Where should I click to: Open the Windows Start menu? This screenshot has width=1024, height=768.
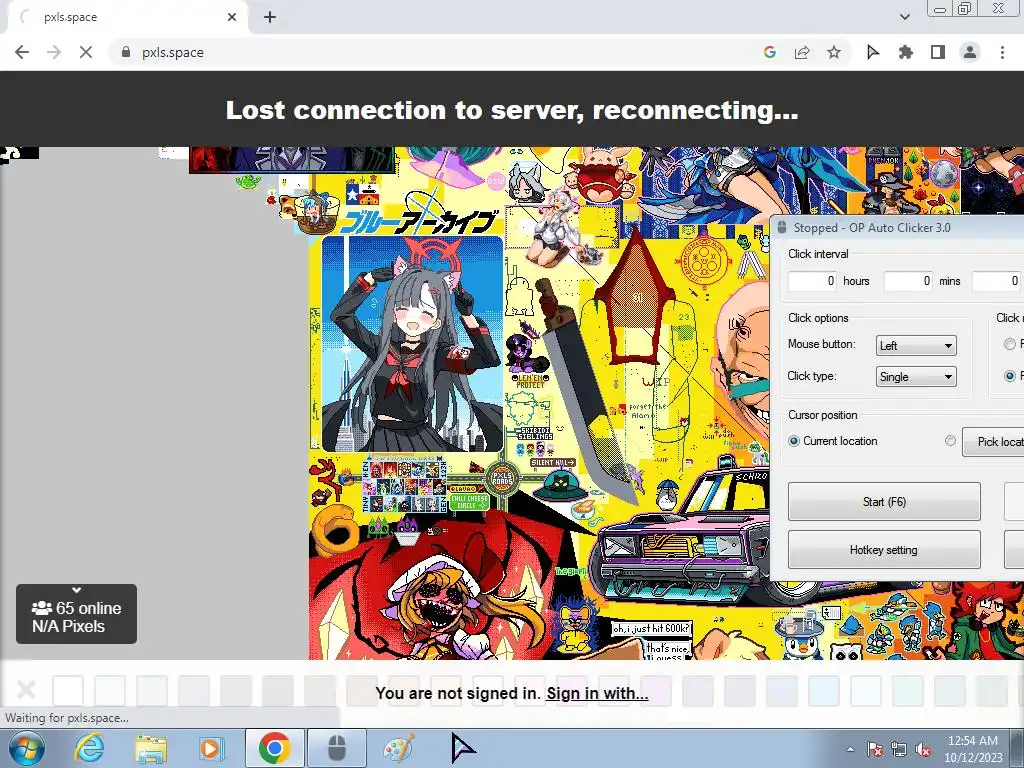tap(26, 748)
